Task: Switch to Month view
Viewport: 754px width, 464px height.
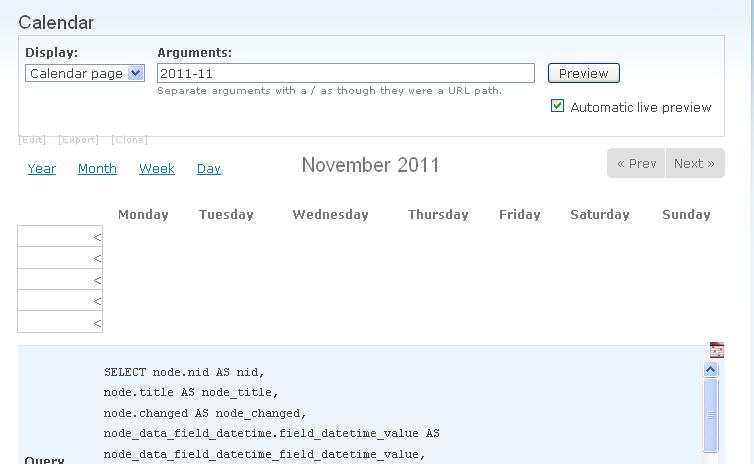Action: [97, 169]
